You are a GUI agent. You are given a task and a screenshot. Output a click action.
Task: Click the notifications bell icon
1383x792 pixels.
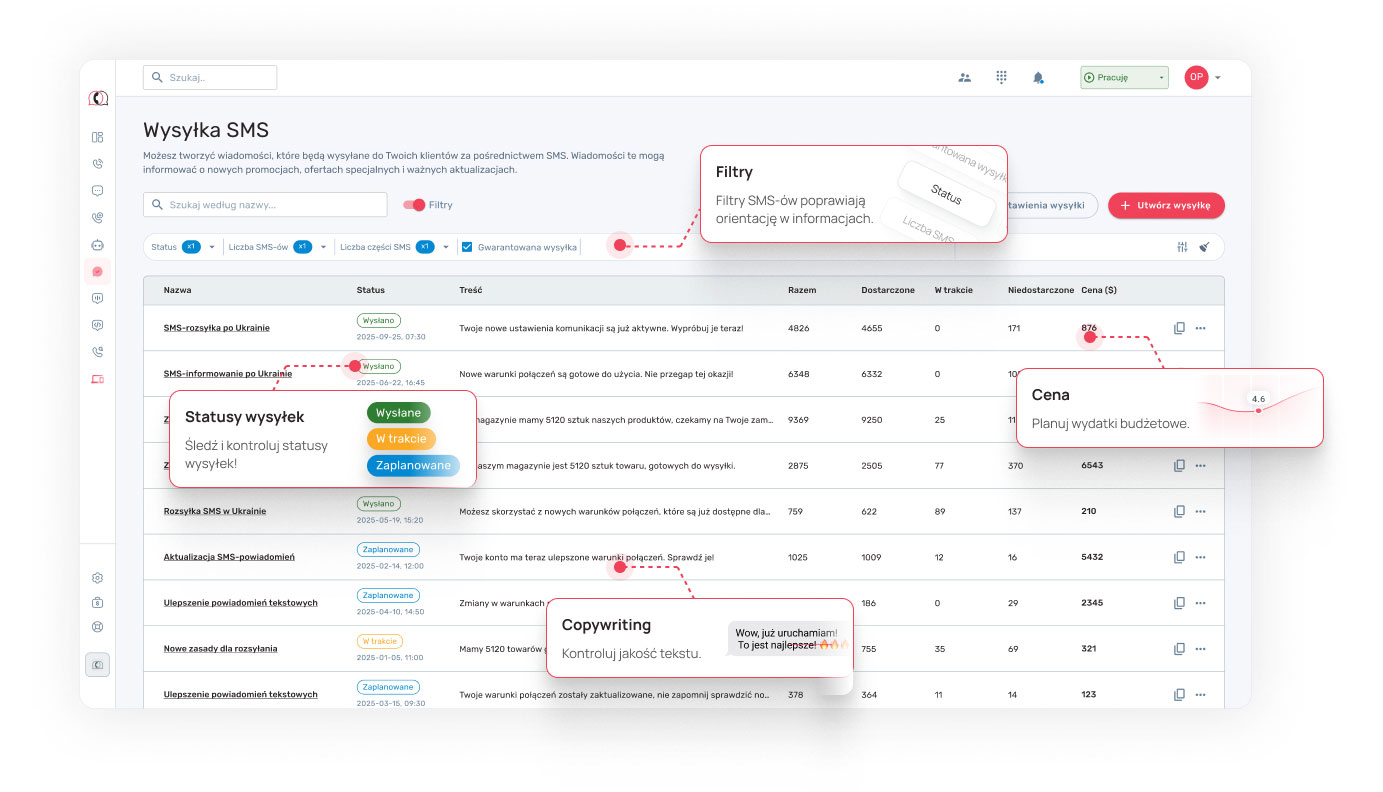coord(1038,77)
